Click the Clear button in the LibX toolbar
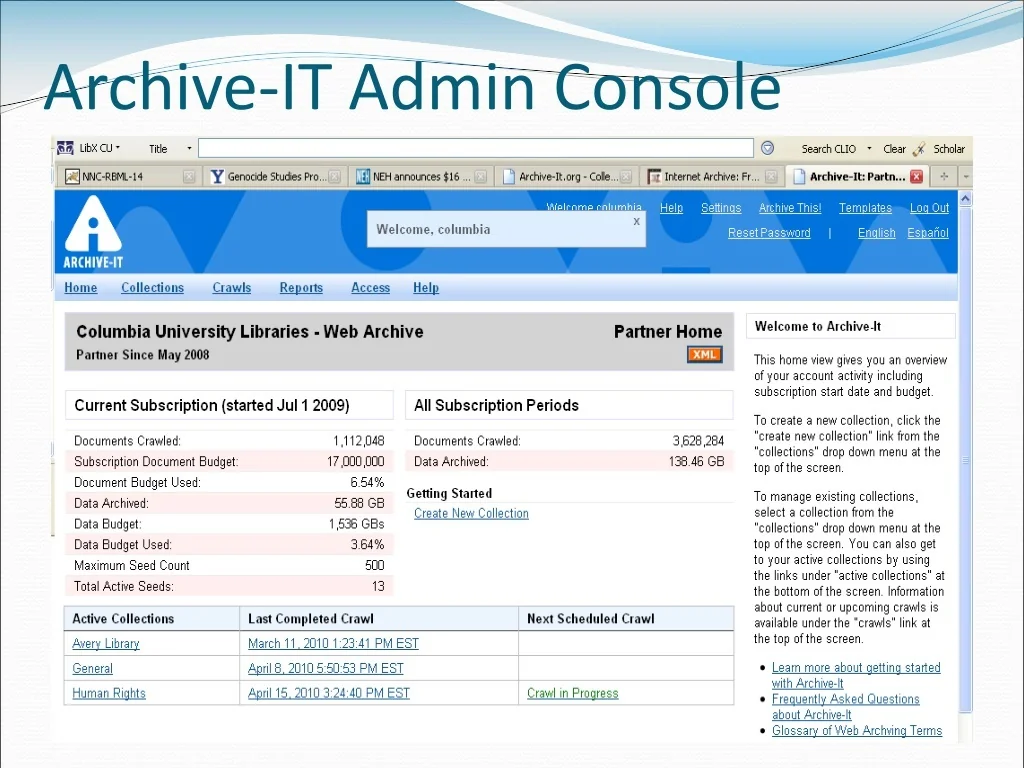Viewport: 1024px width, 768px height. (894, 149)
